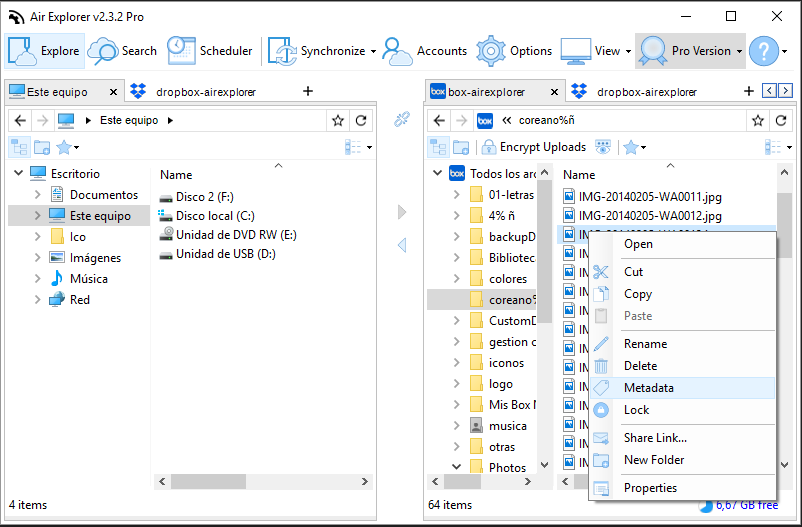Viewport: 802px width, 527px height.
Task: Click the Pro Version button
Action: click(x=685, y=51)
